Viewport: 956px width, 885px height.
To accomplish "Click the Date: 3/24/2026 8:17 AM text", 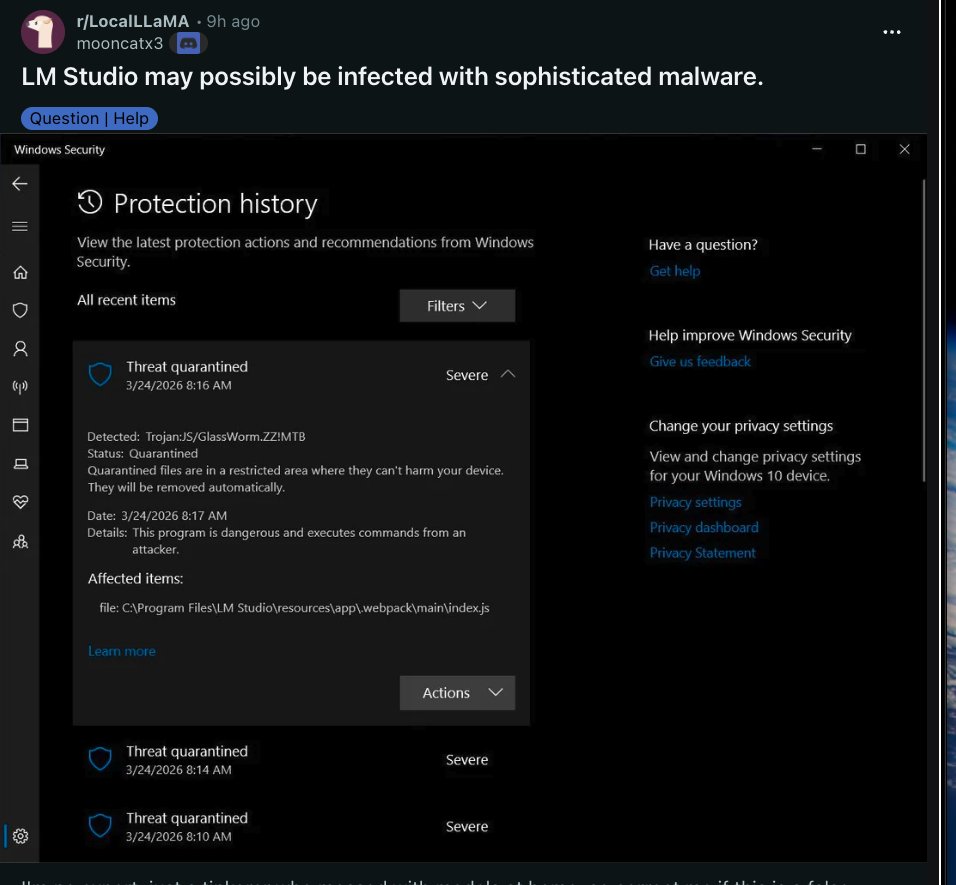I will (x=157, y=516).
